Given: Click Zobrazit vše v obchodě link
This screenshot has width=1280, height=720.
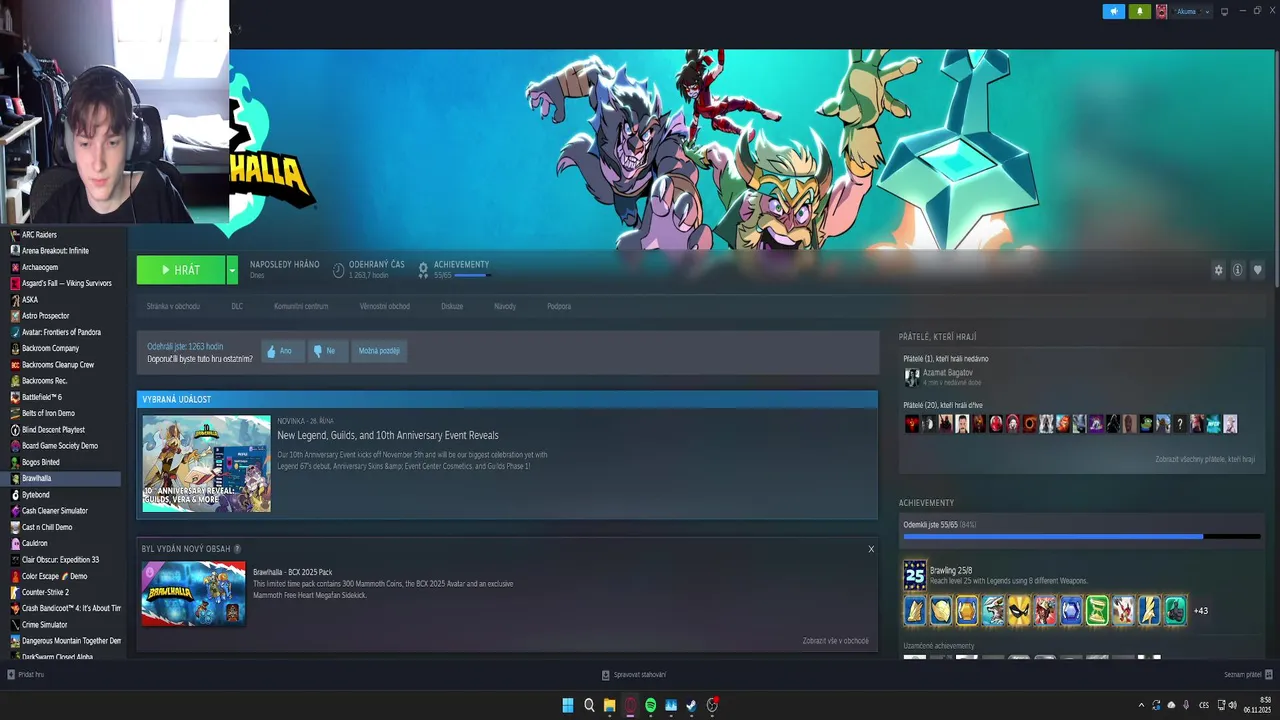Looking at the screenshot, I should (x=835, y=641).
